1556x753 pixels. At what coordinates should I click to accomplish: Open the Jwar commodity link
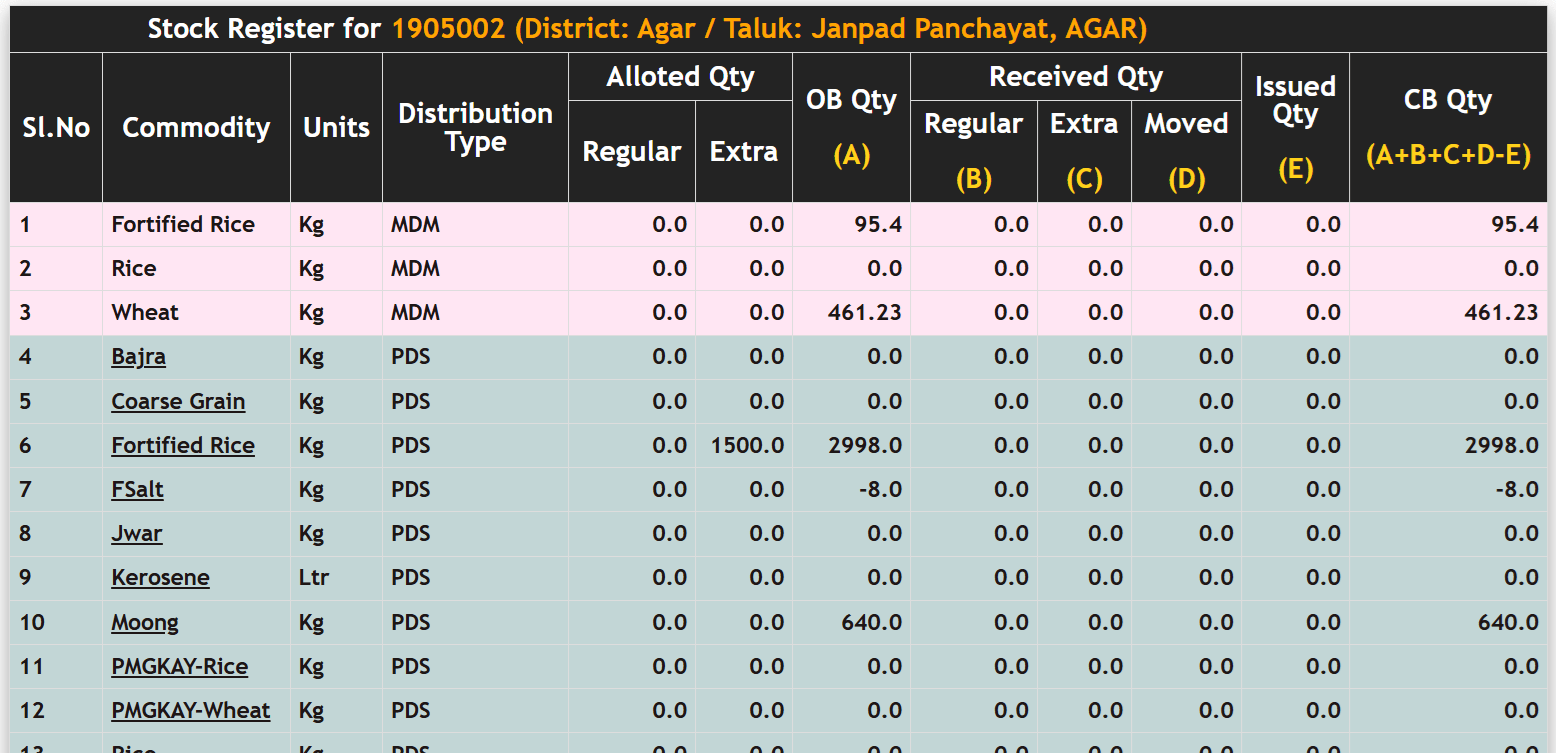(x=137, y=533)
